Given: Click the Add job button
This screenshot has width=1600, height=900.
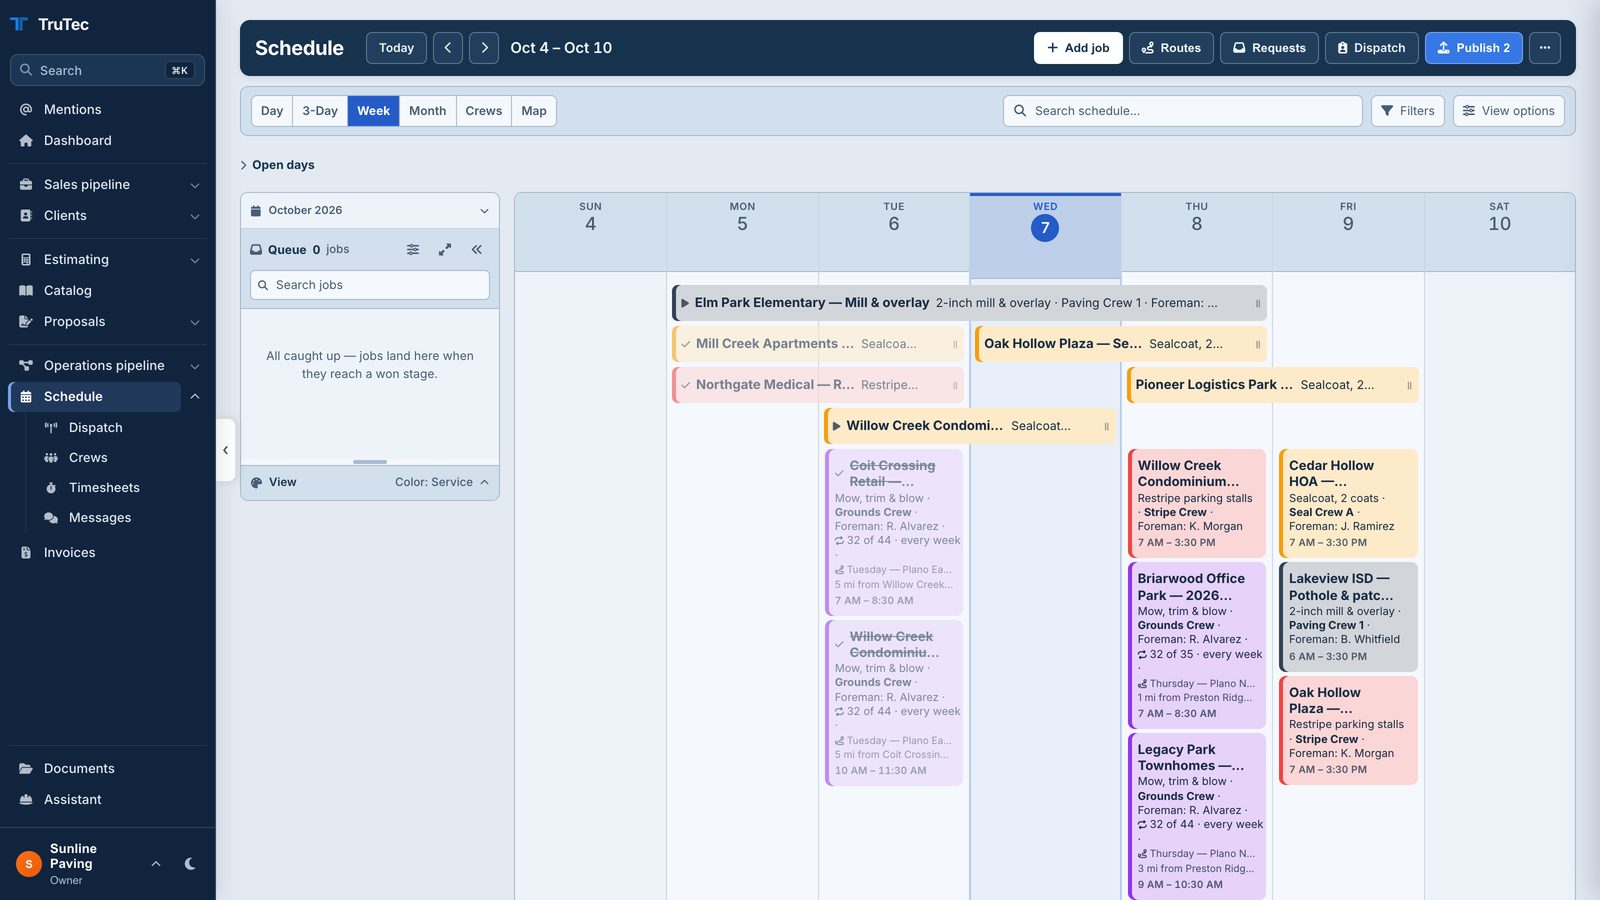Looking at the screenshot, I should click(x=1078, y=48).
